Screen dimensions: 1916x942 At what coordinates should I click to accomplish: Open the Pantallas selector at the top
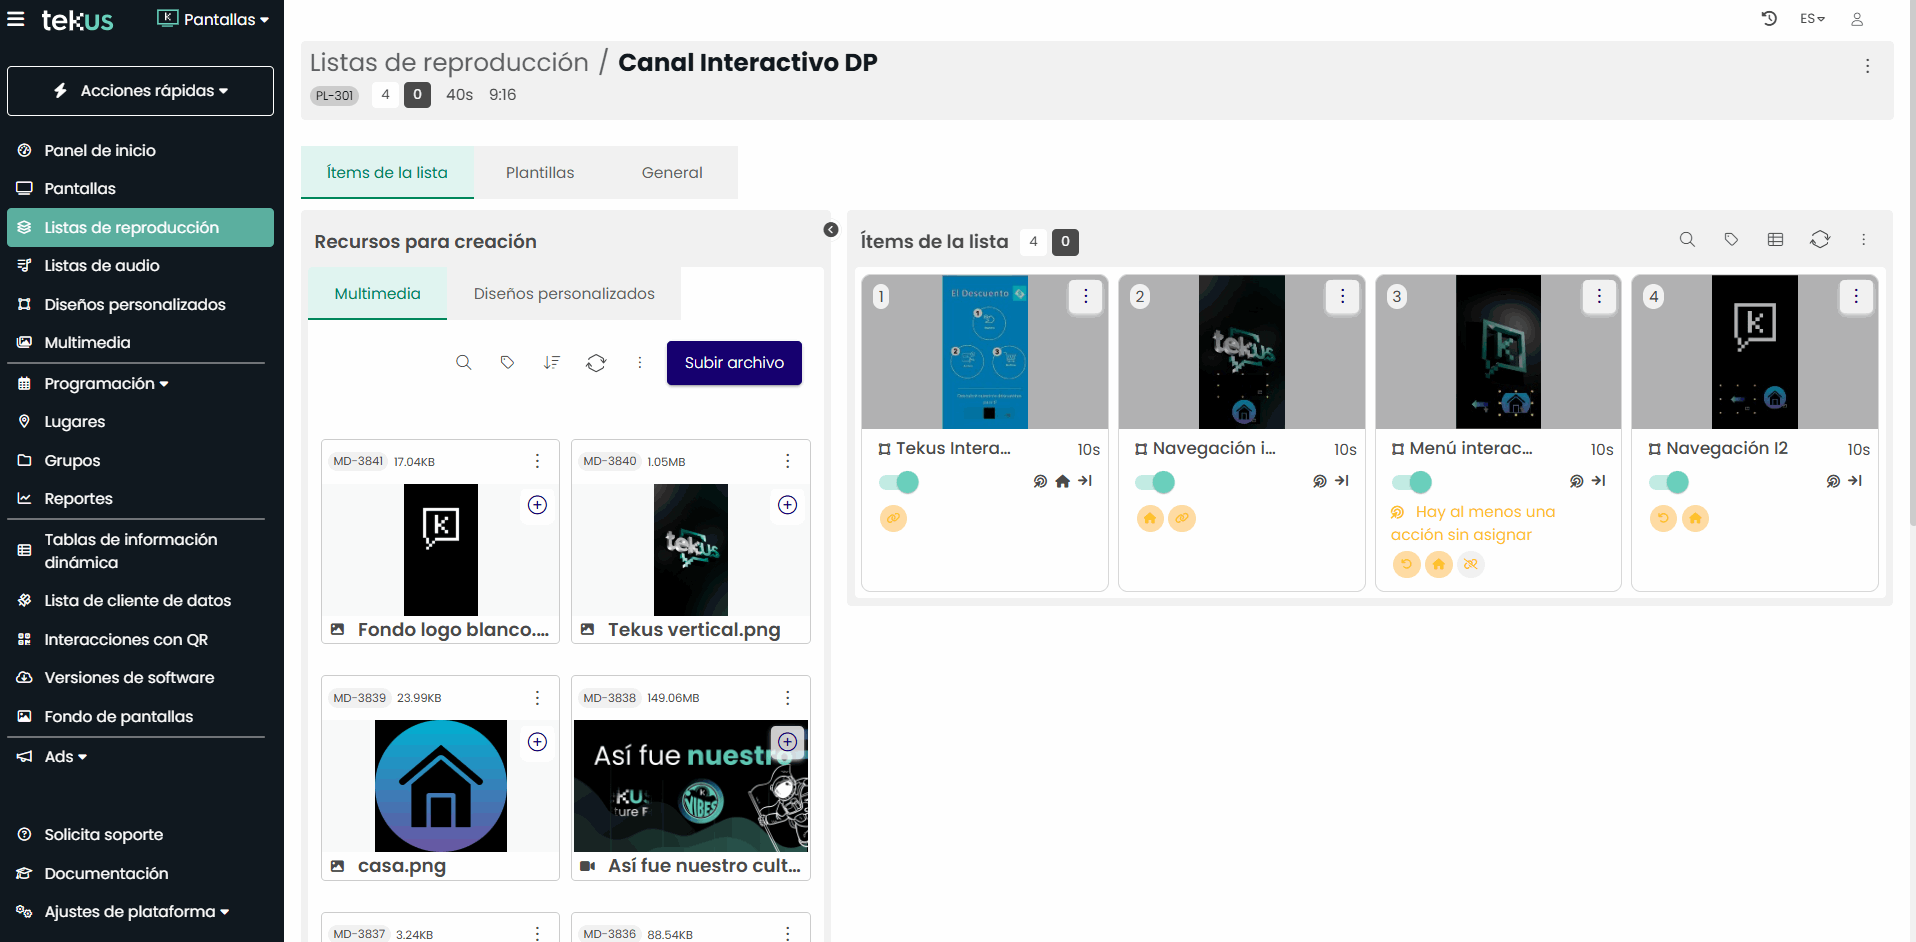click(212, 19)
